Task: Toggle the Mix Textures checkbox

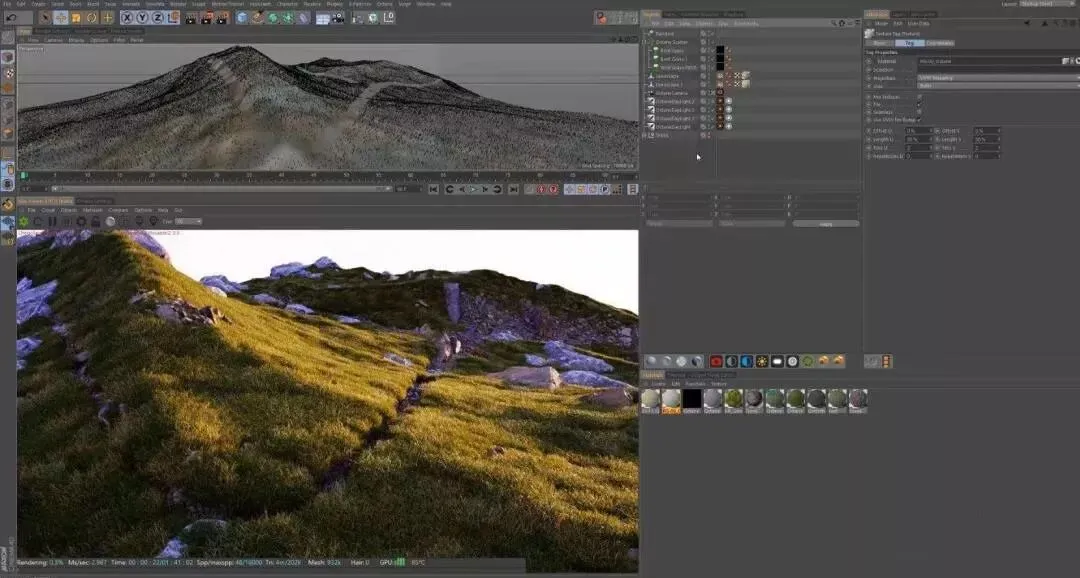Action: (919, 96)
